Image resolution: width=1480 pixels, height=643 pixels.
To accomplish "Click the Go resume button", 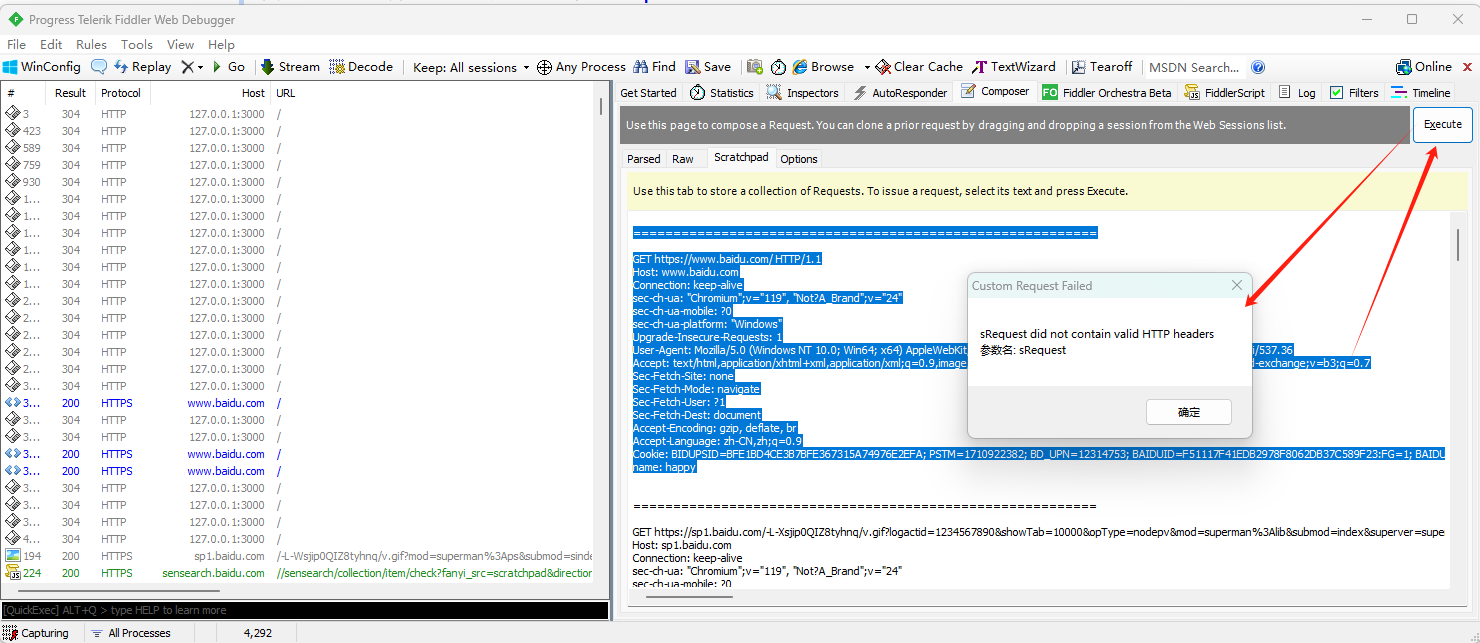I will point(229,67).
